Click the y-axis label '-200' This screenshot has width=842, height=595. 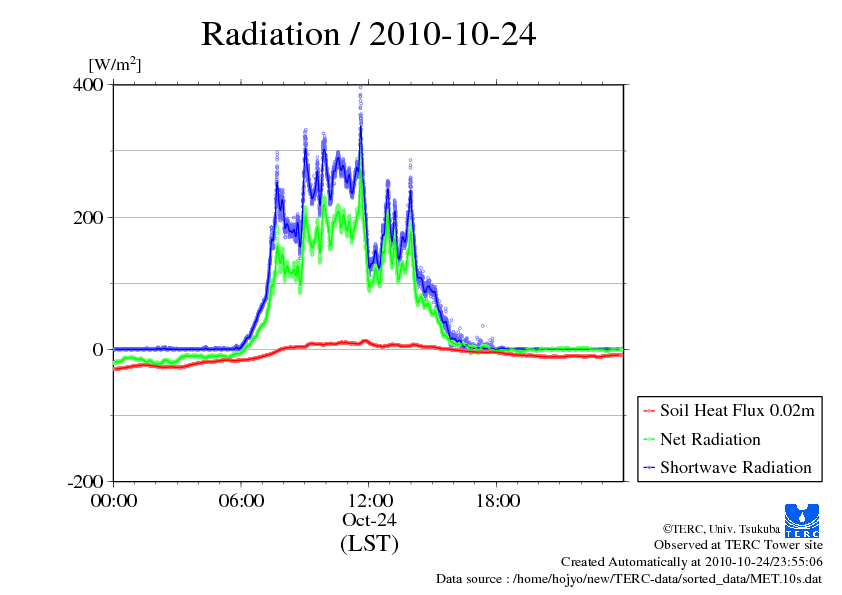(86, 482)
